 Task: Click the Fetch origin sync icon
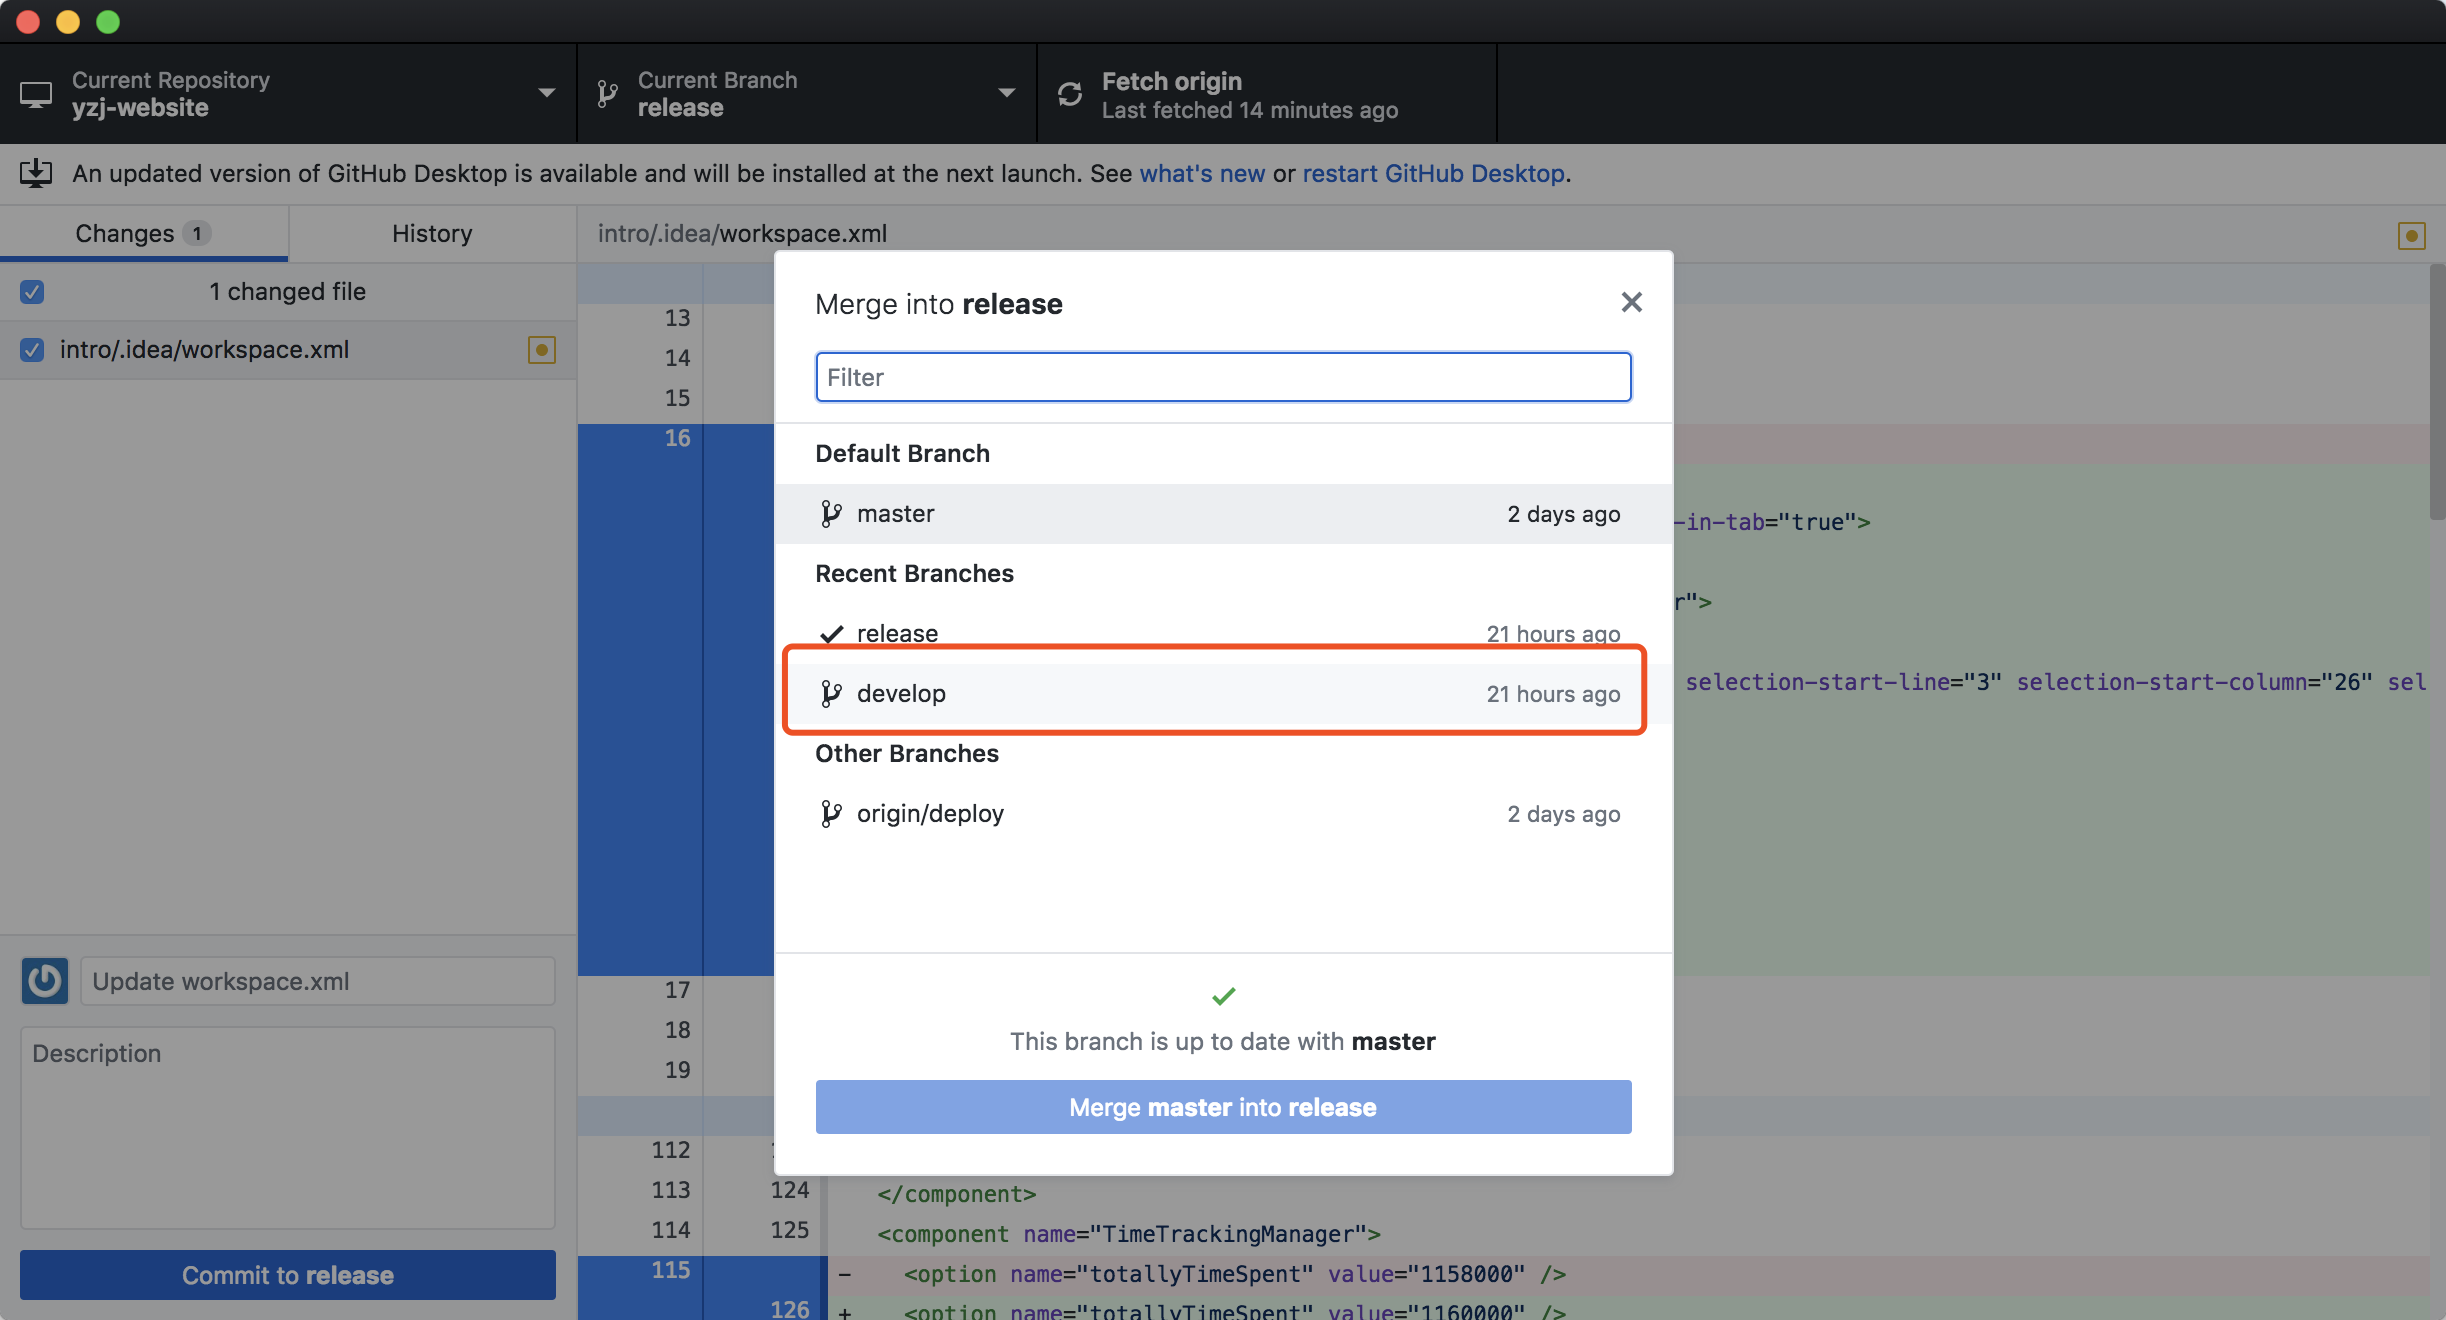click(1070, 94)
